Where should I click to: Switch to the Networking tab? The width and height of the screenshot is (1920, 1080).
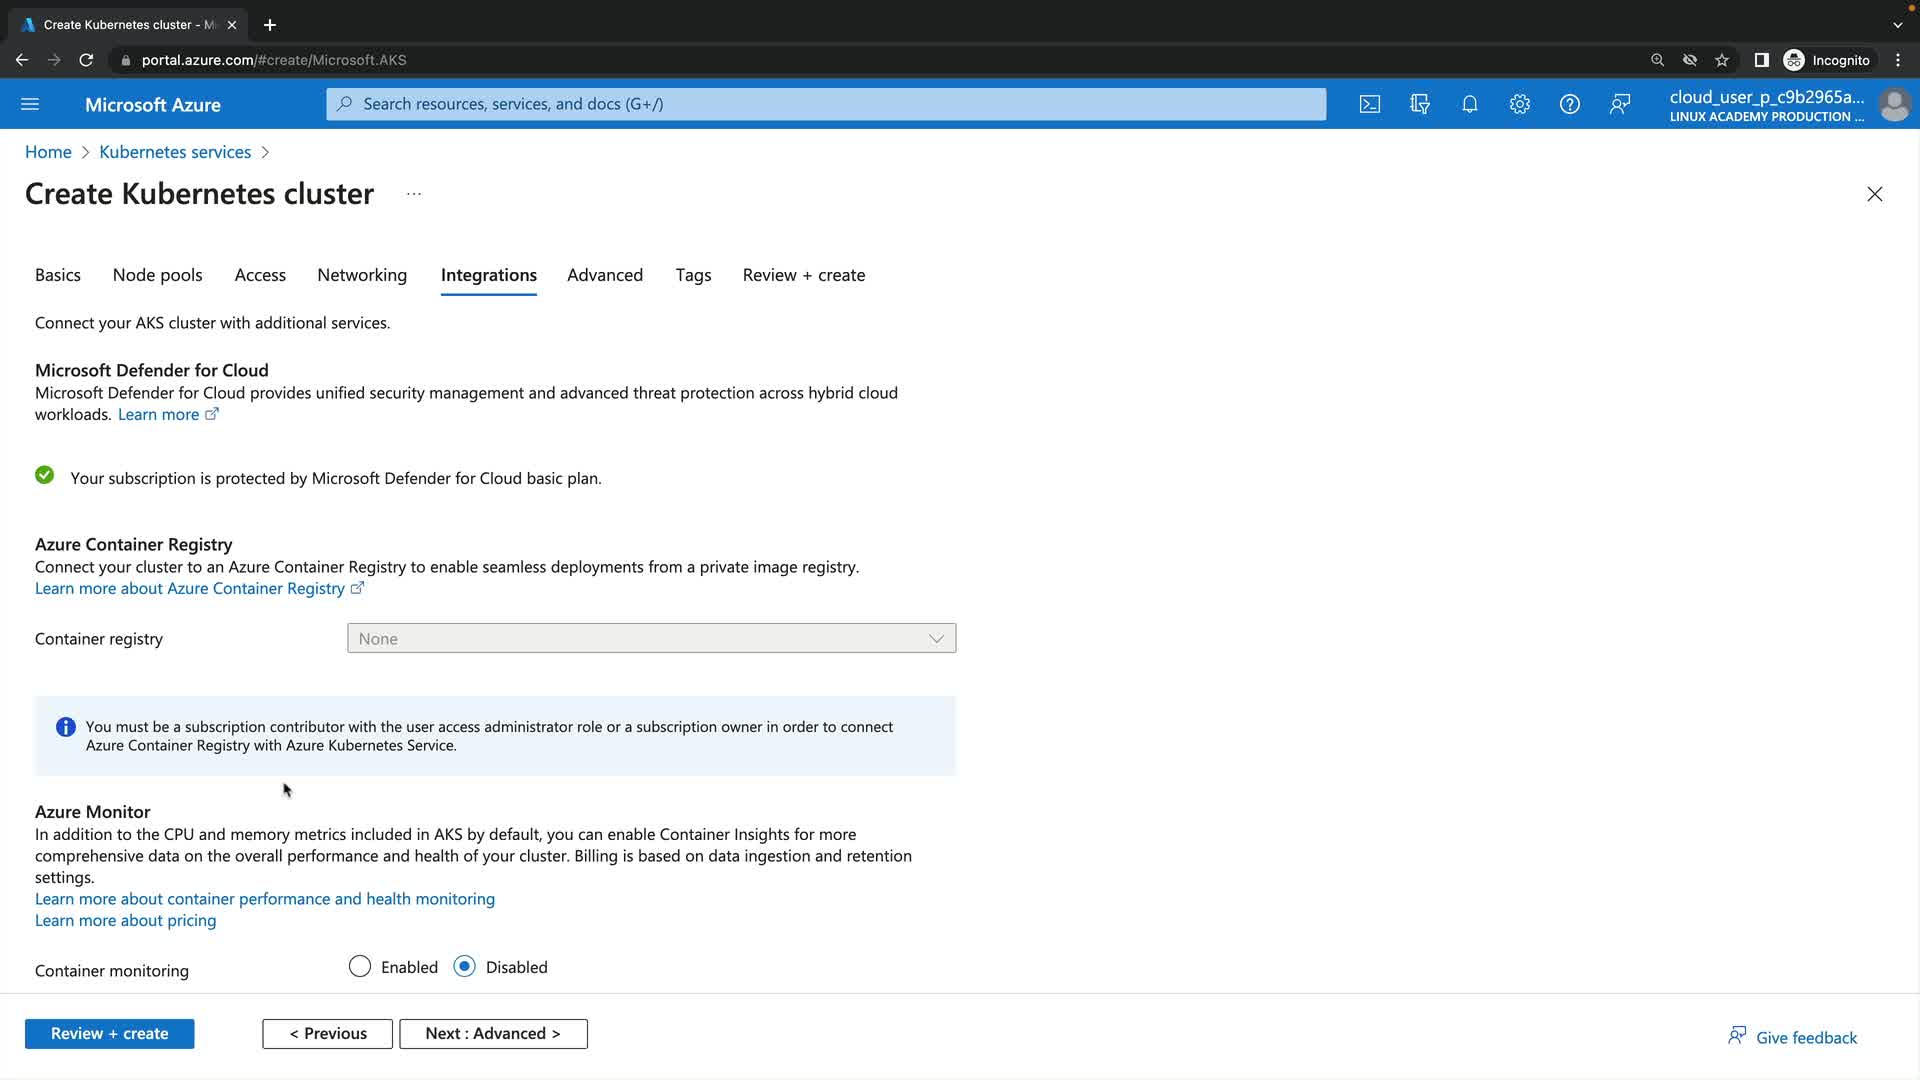[x=362, y=275]
